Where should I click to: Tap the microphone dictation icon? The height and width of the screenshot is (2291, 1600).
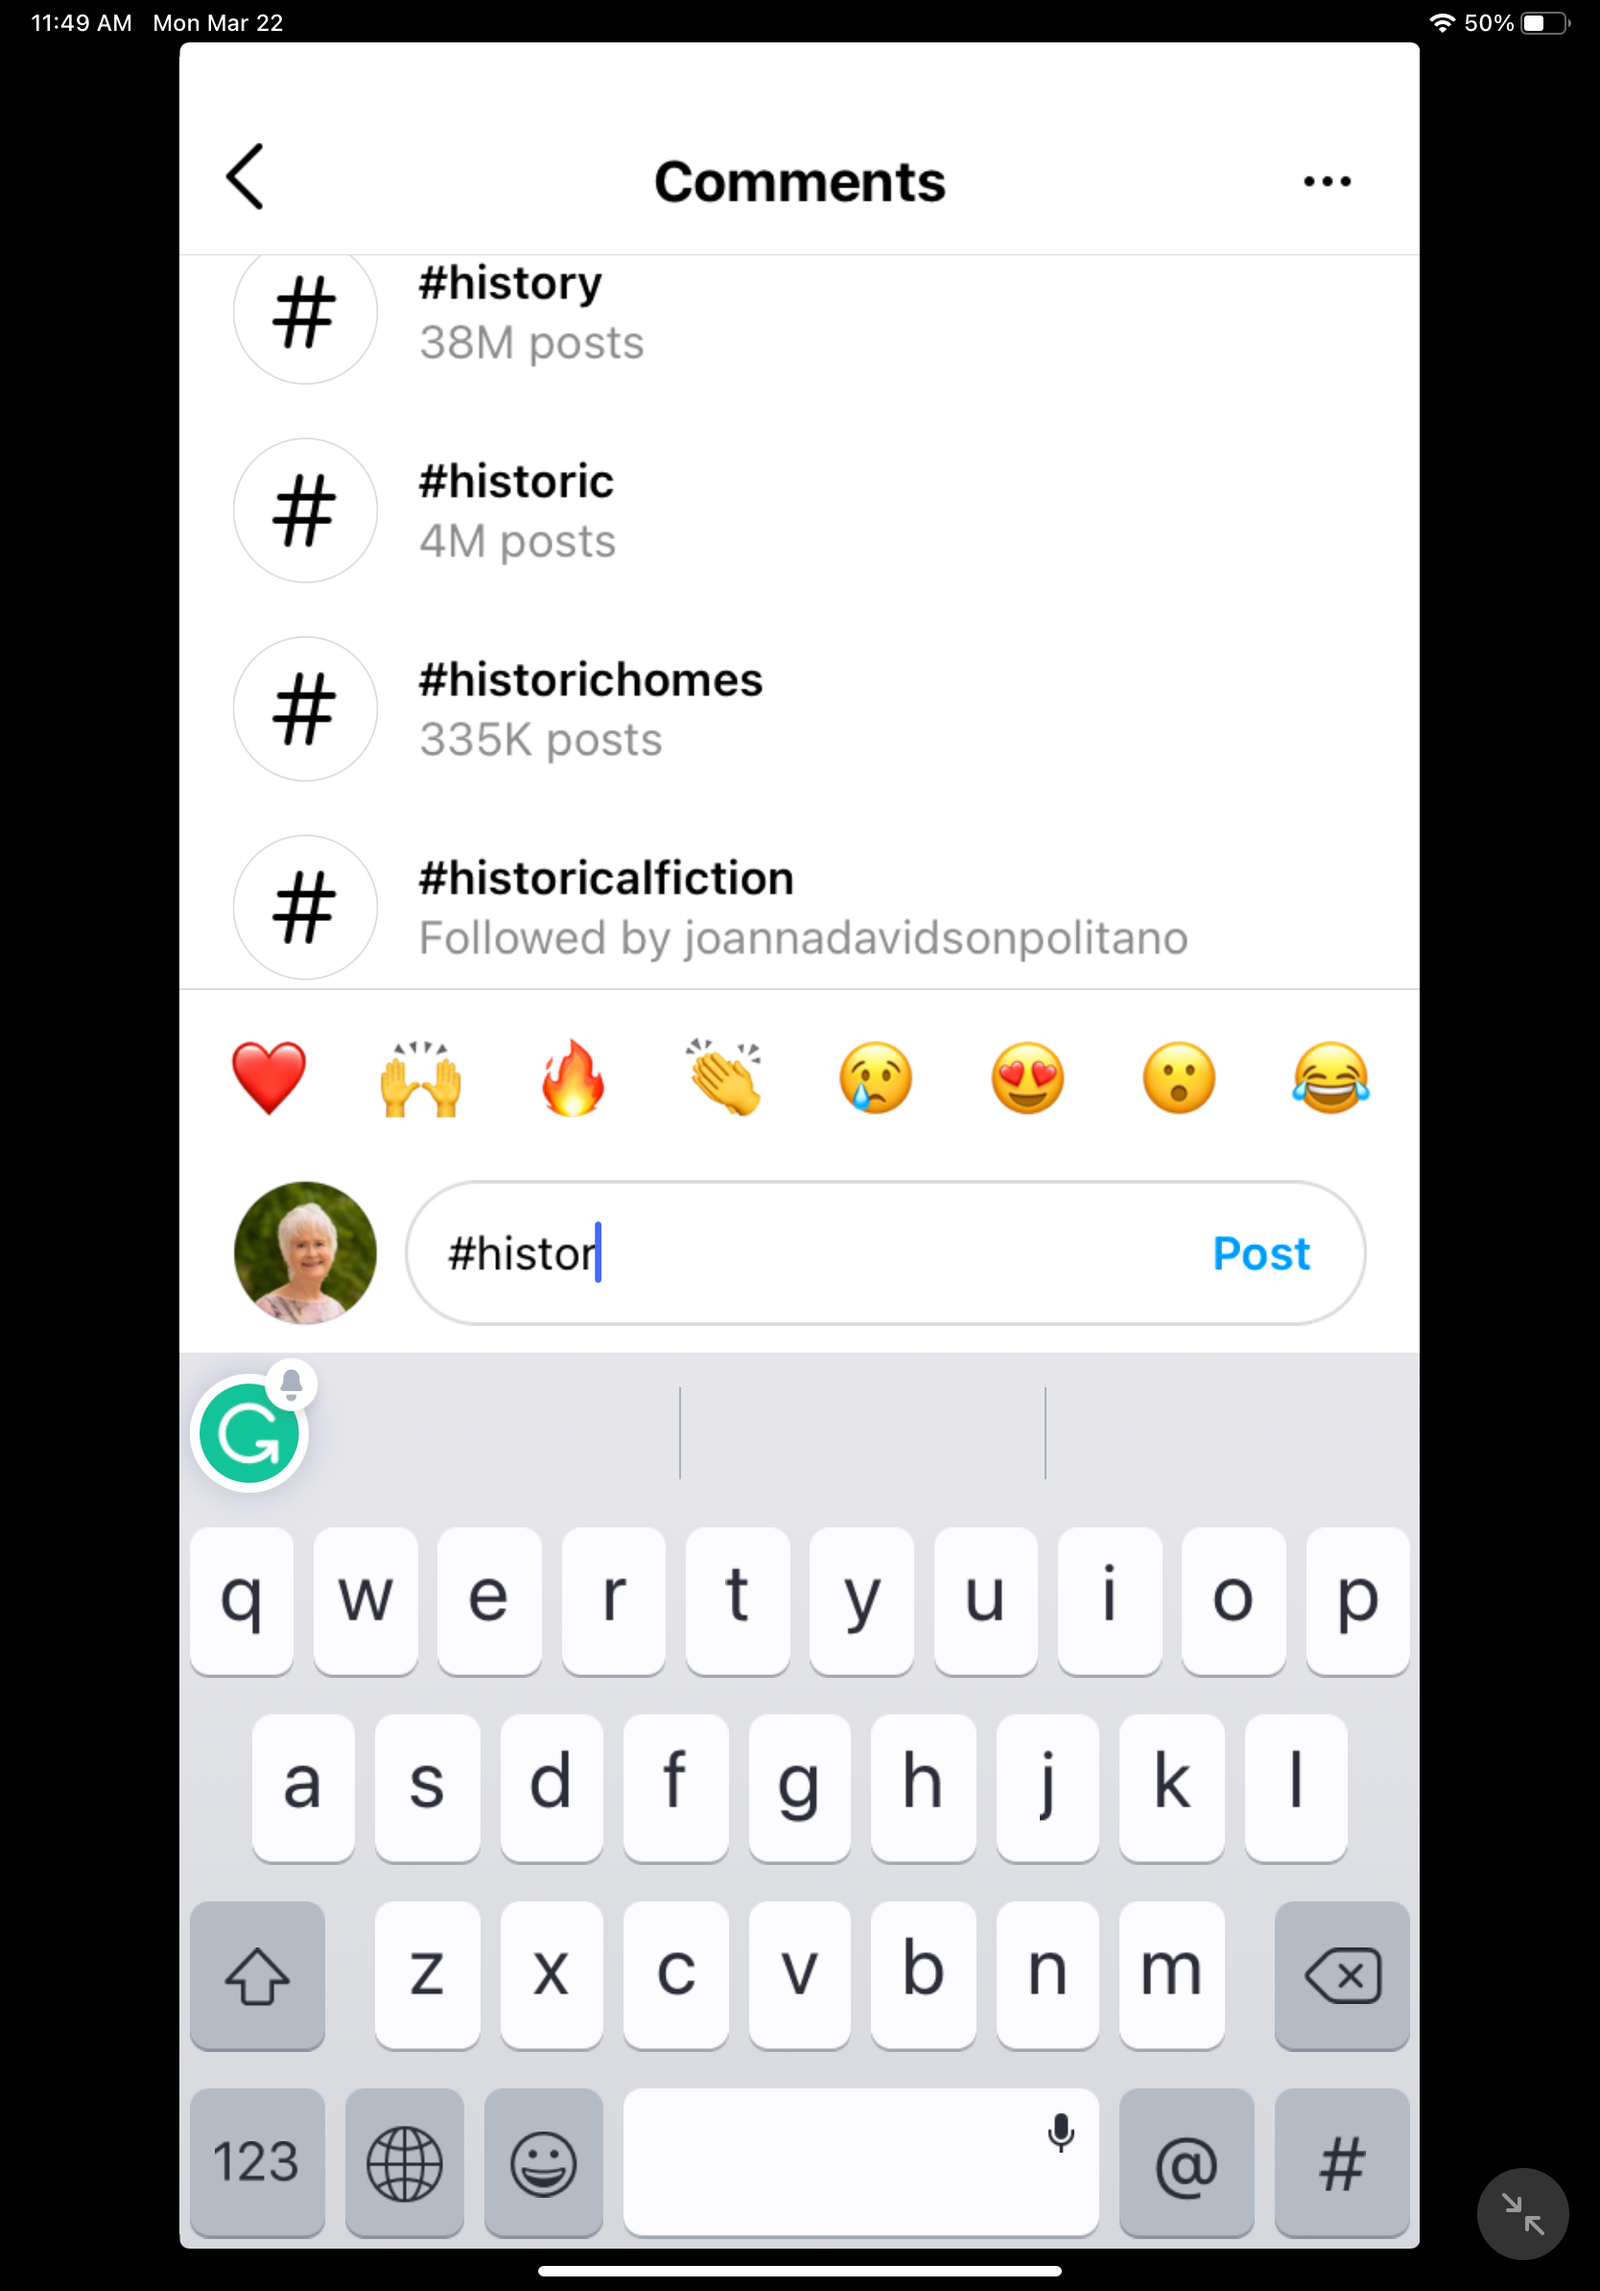click(1060, 2134)
